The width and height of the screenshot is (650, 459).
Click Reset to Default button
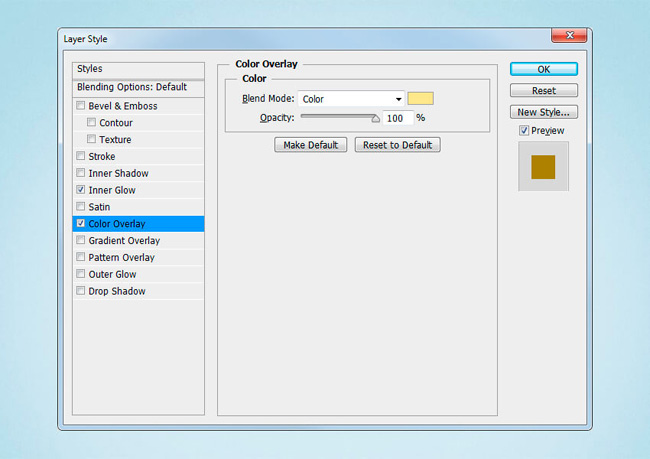tap(398, 145)
